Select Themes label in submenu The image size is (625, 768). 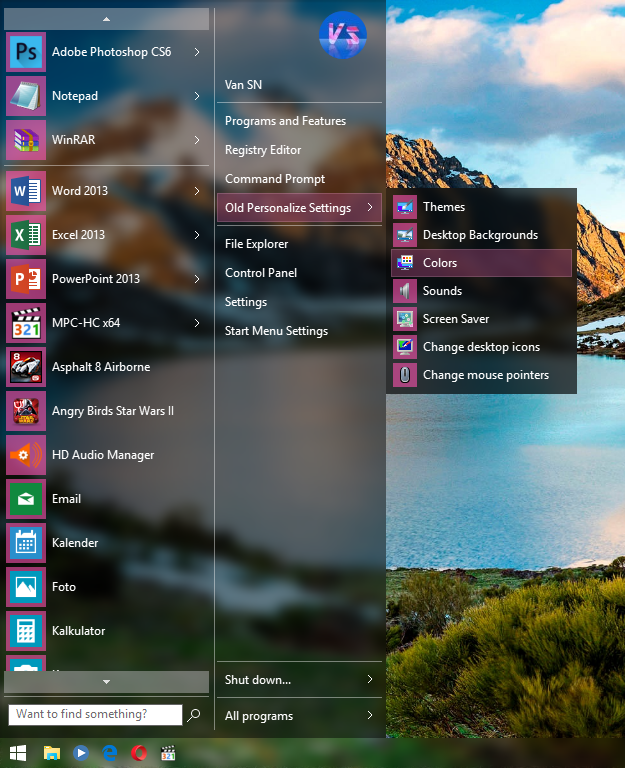tap(444, 207)
